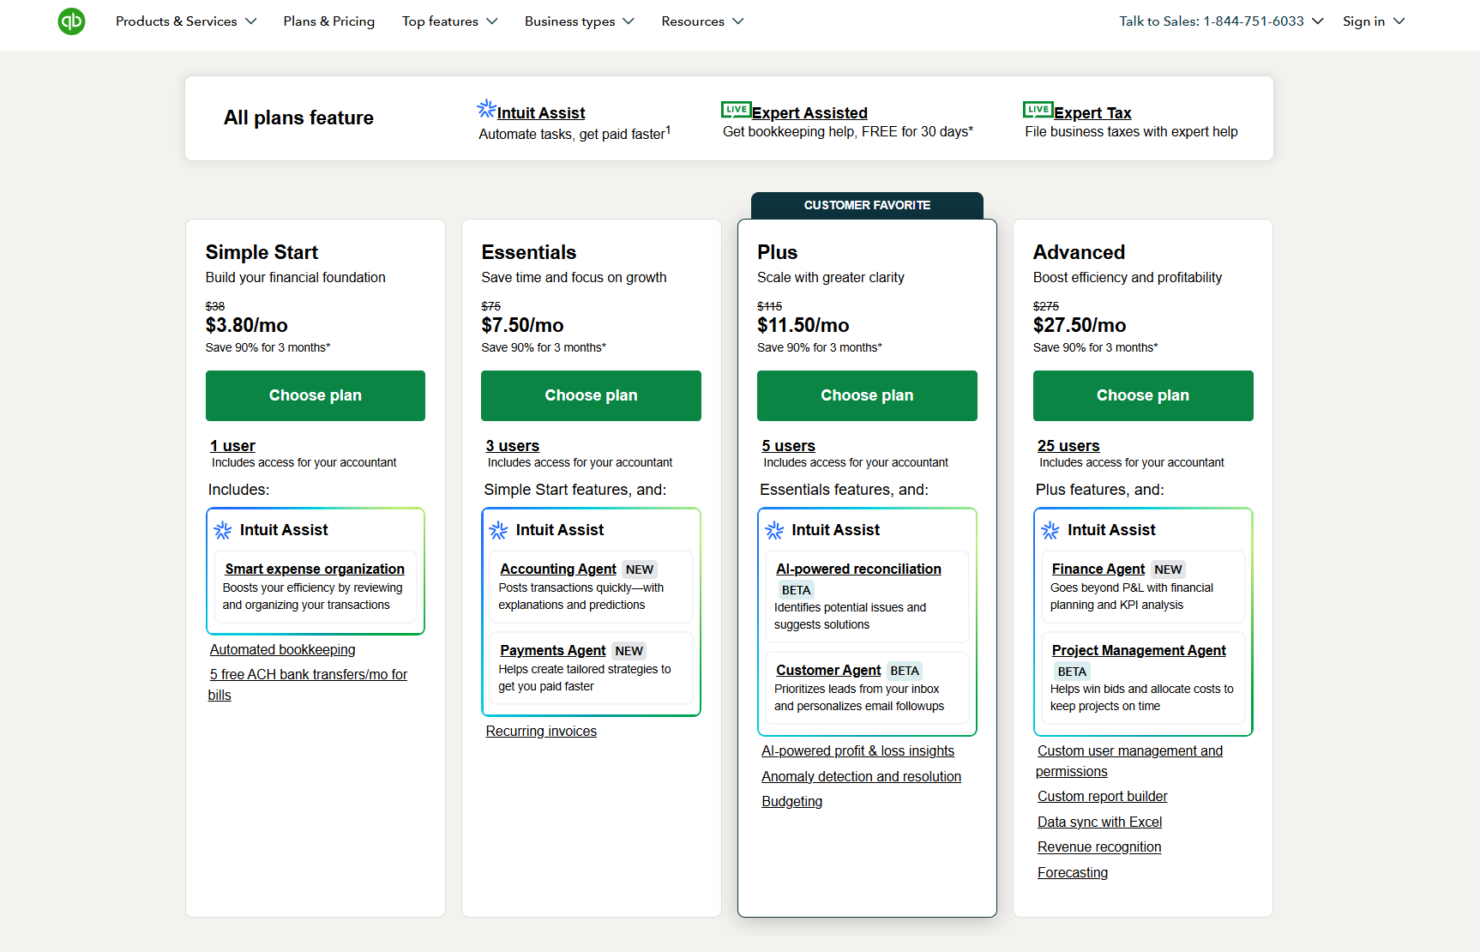This screenshot has height=952, width=1480.
Task: Click the Intuit Assist icon in the Simple Start card
Action: tap(223, 530)
